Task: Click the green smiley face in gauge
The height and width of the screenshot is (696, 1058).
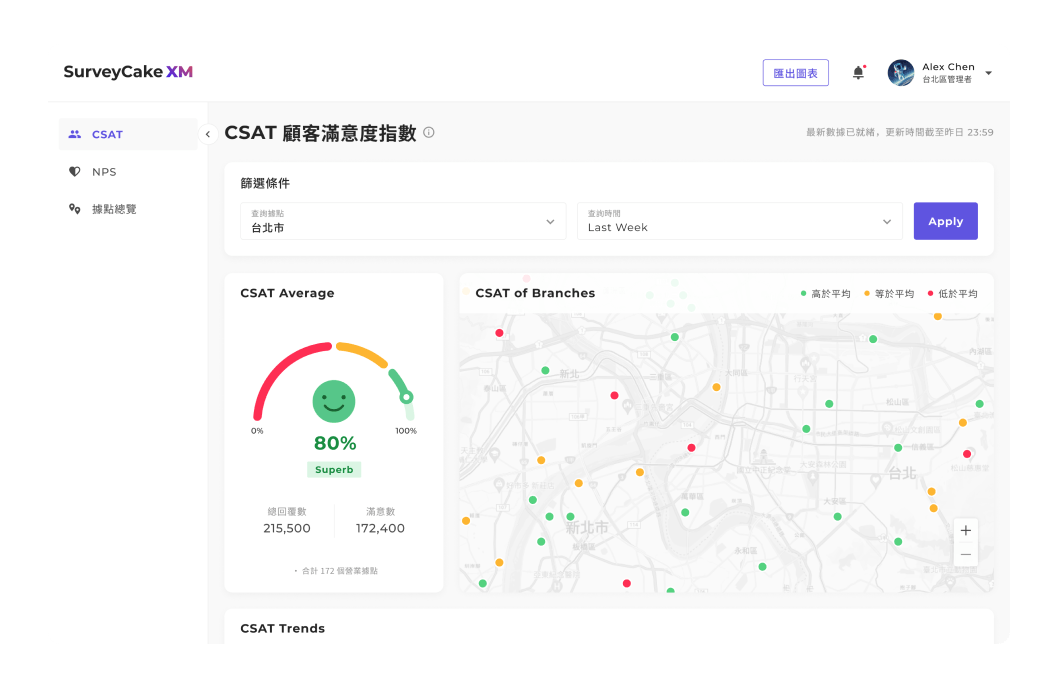Action: [x=334, y=401]
